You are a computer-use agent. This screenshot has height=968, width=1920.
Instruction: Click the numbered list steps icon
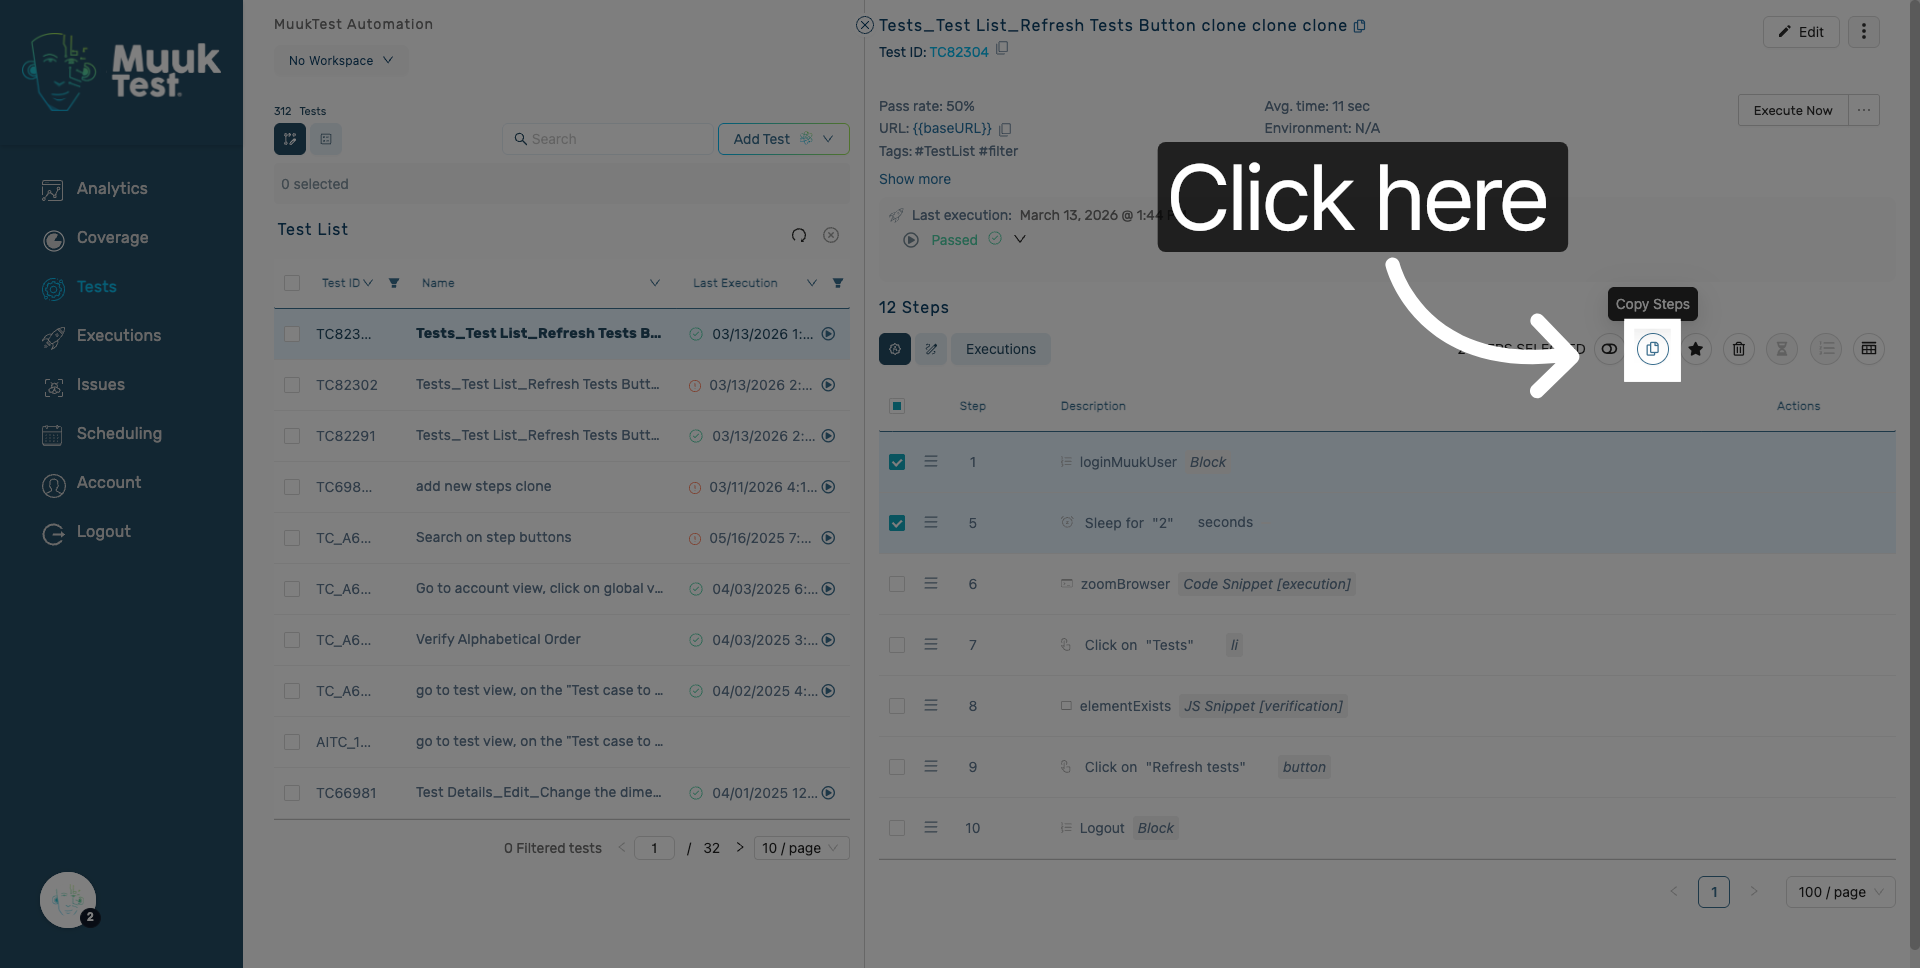pos(1826,349)
